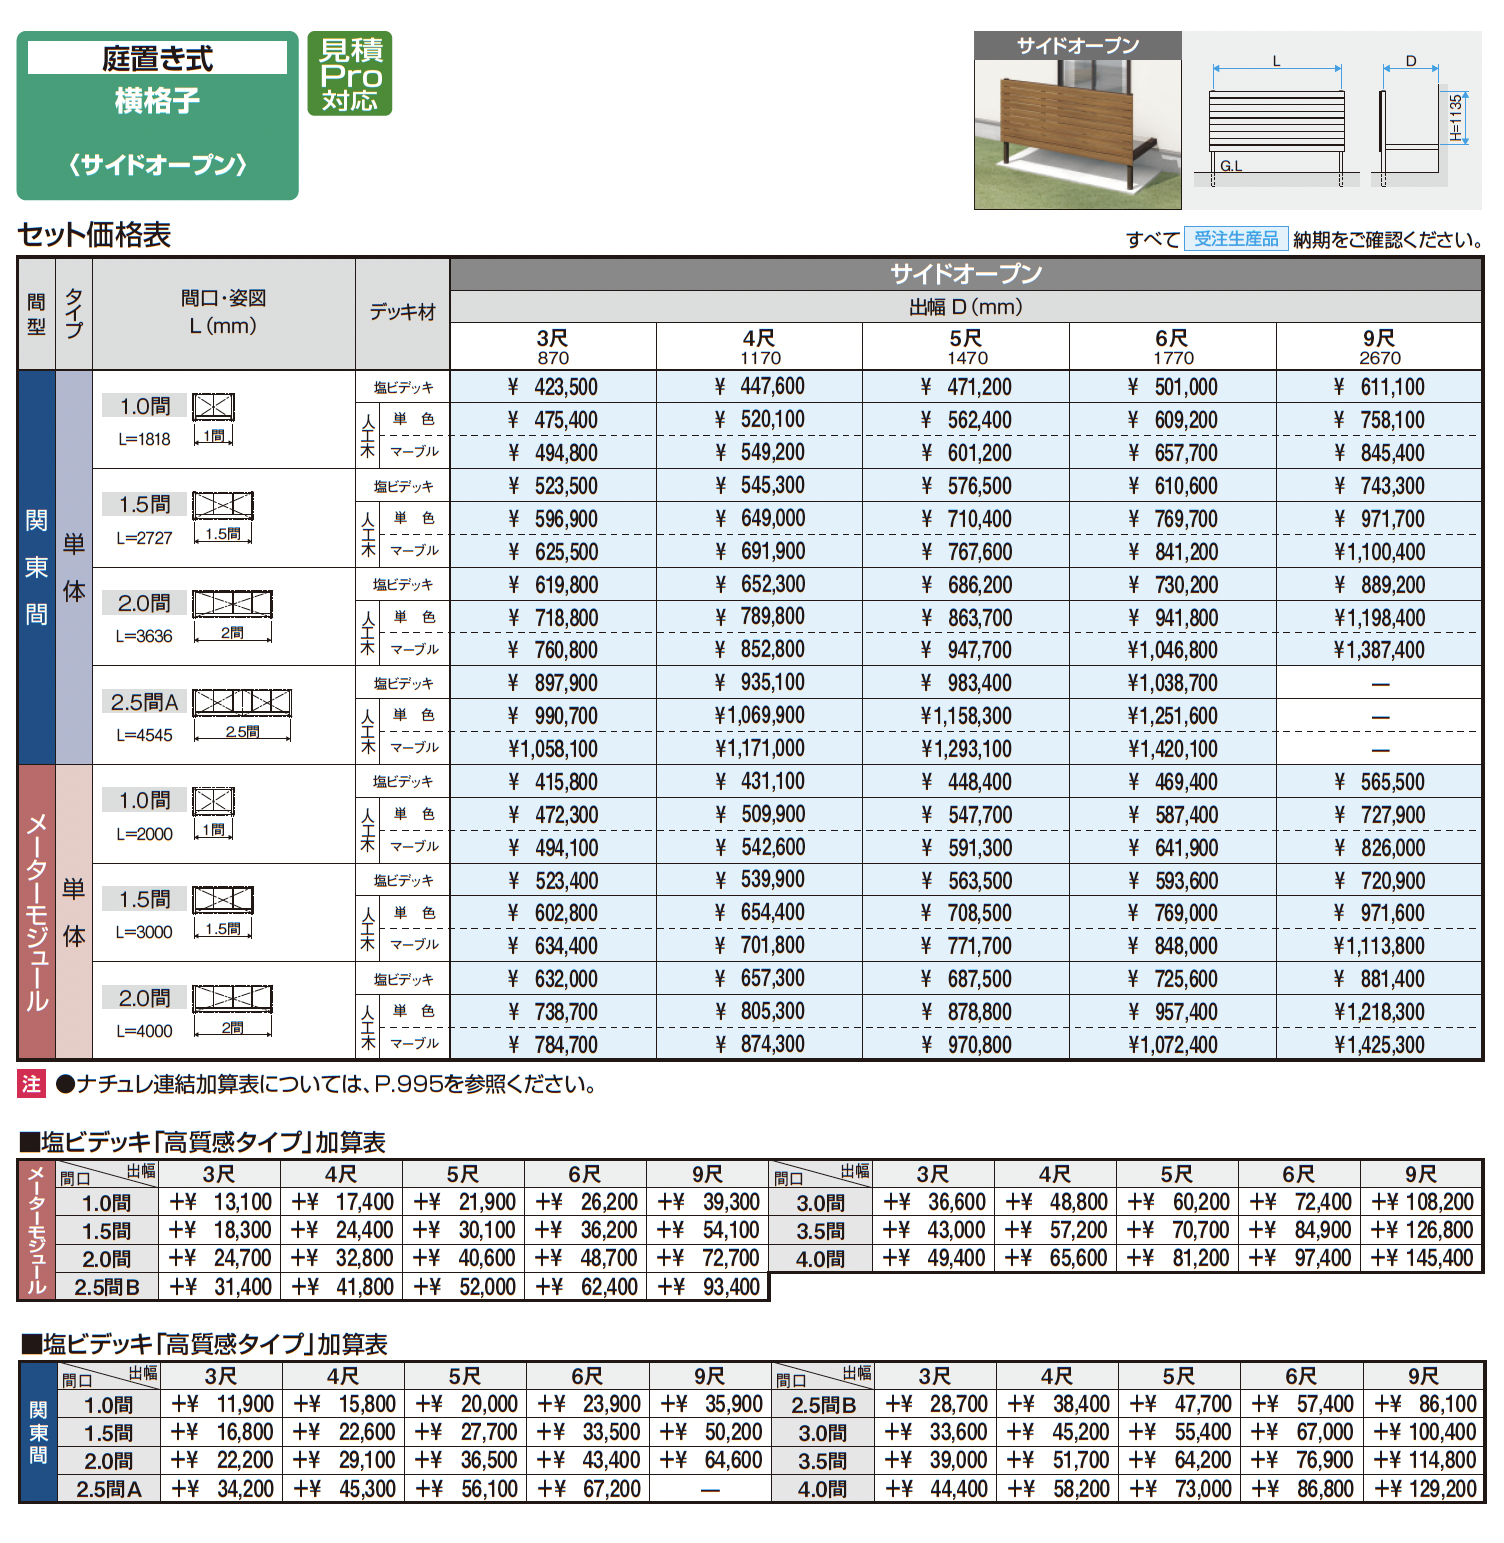This screenshot has width=1504, height=1543.
Task: Click the price ¥1,113,800
Action: click(1379, 946)
